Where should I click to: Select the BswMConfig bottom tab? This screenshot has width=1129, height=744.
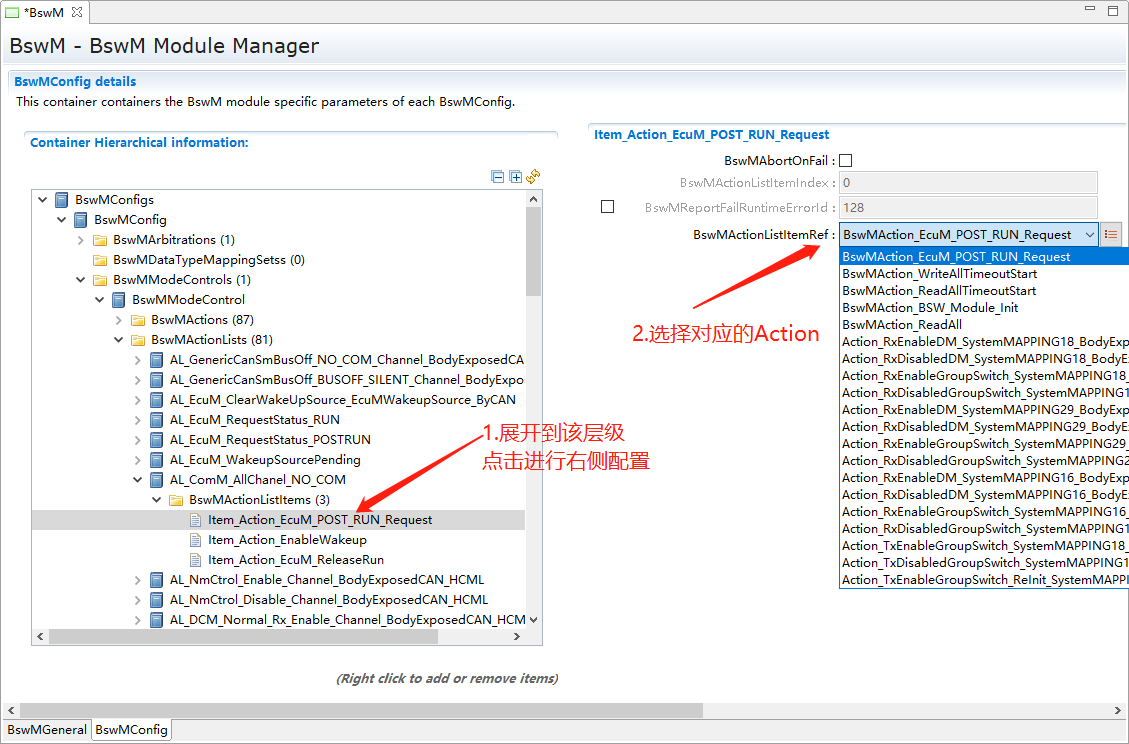click(131, 730)
